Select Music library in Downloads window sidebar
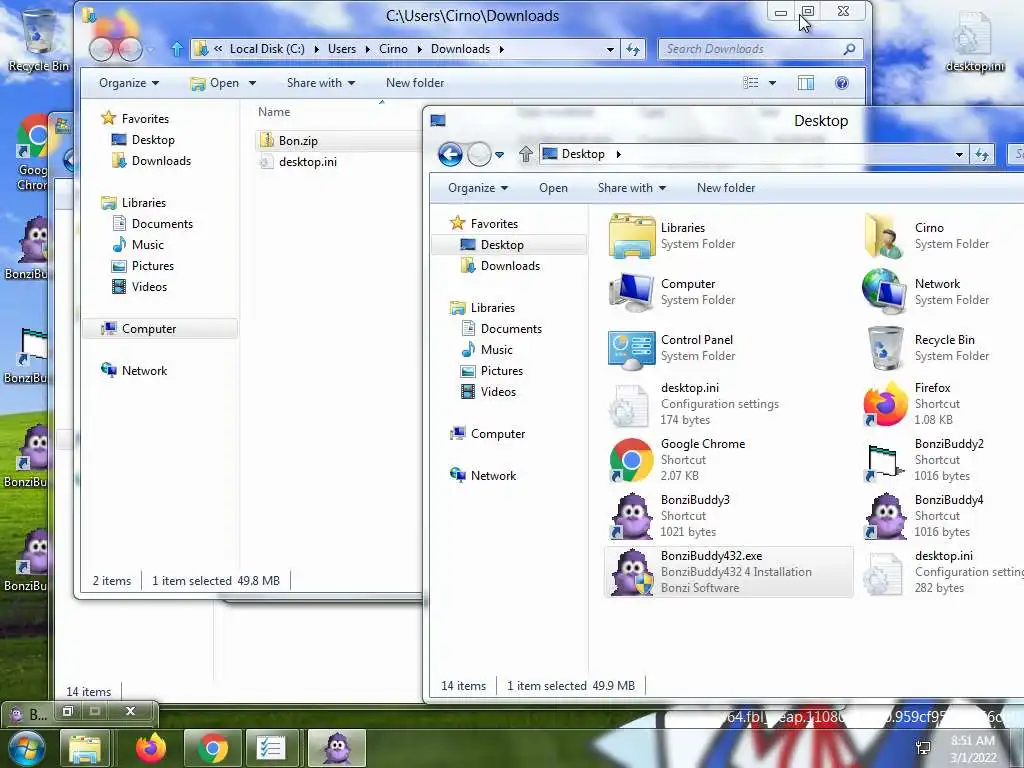 (139, 245)
